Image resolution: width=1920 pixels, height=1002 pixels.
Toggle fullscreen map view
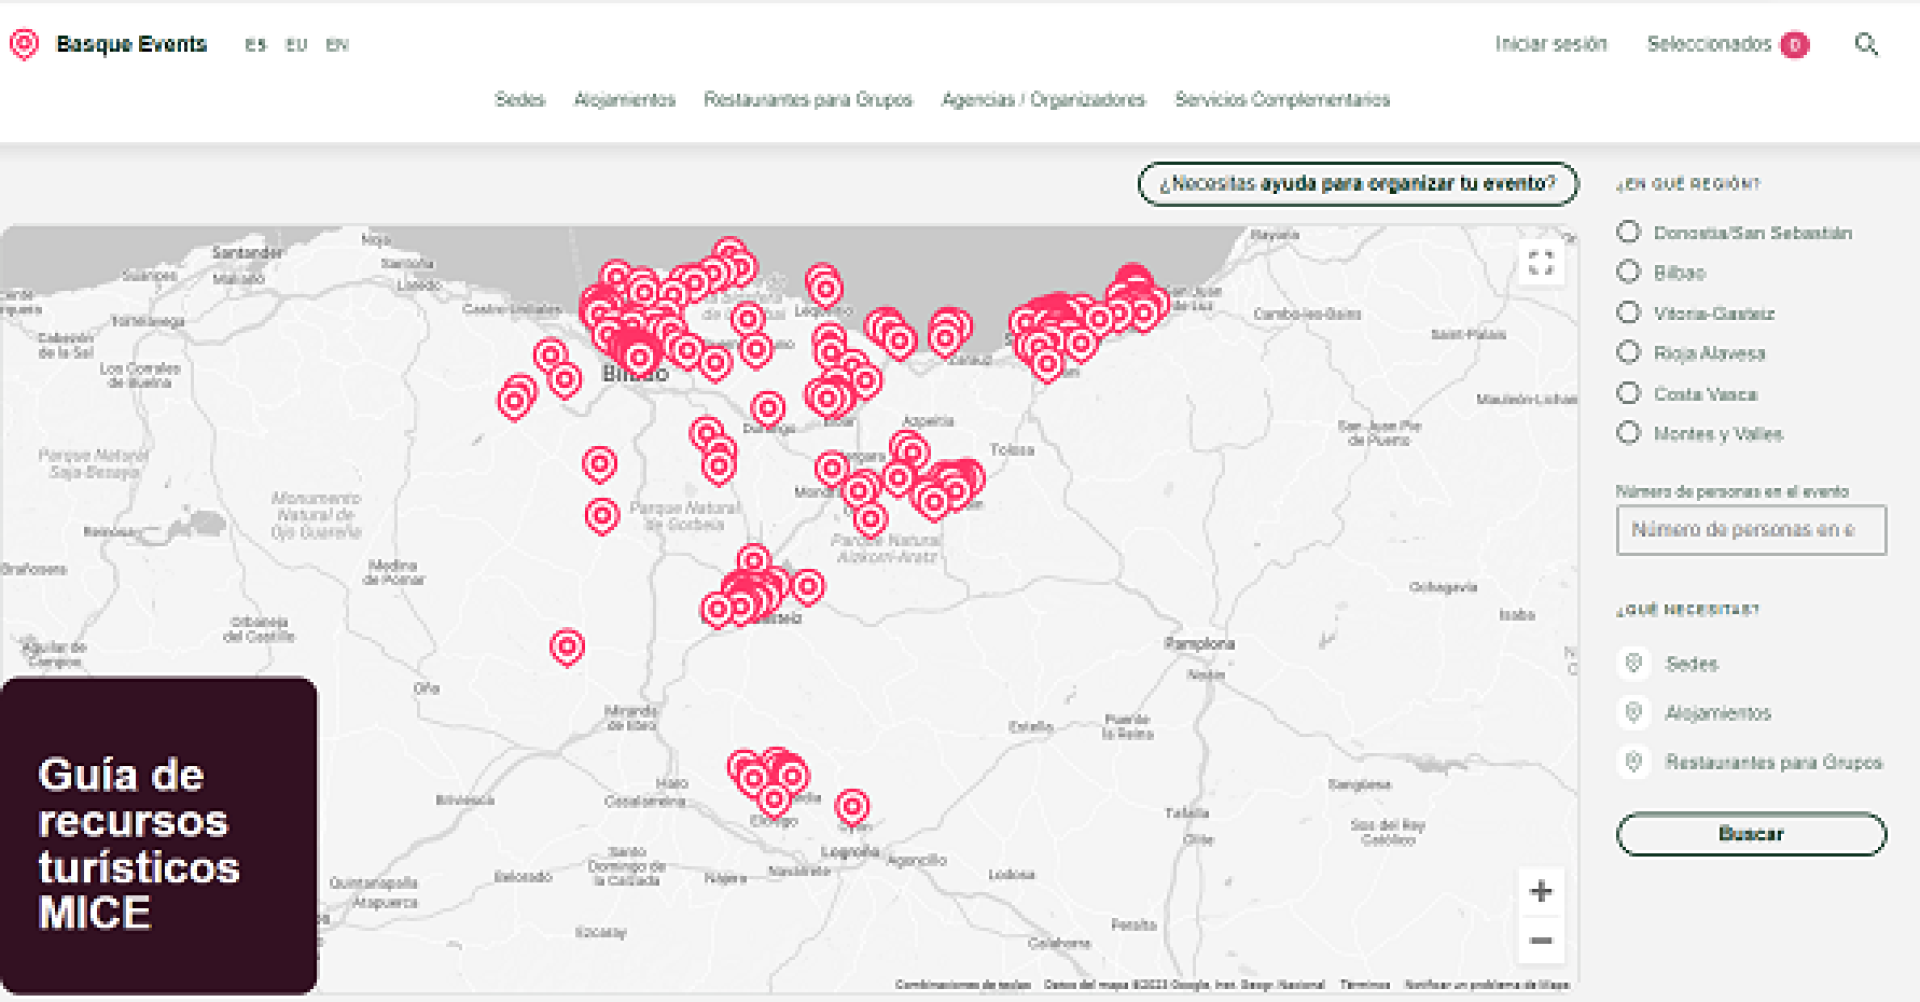pos(1540,263)
